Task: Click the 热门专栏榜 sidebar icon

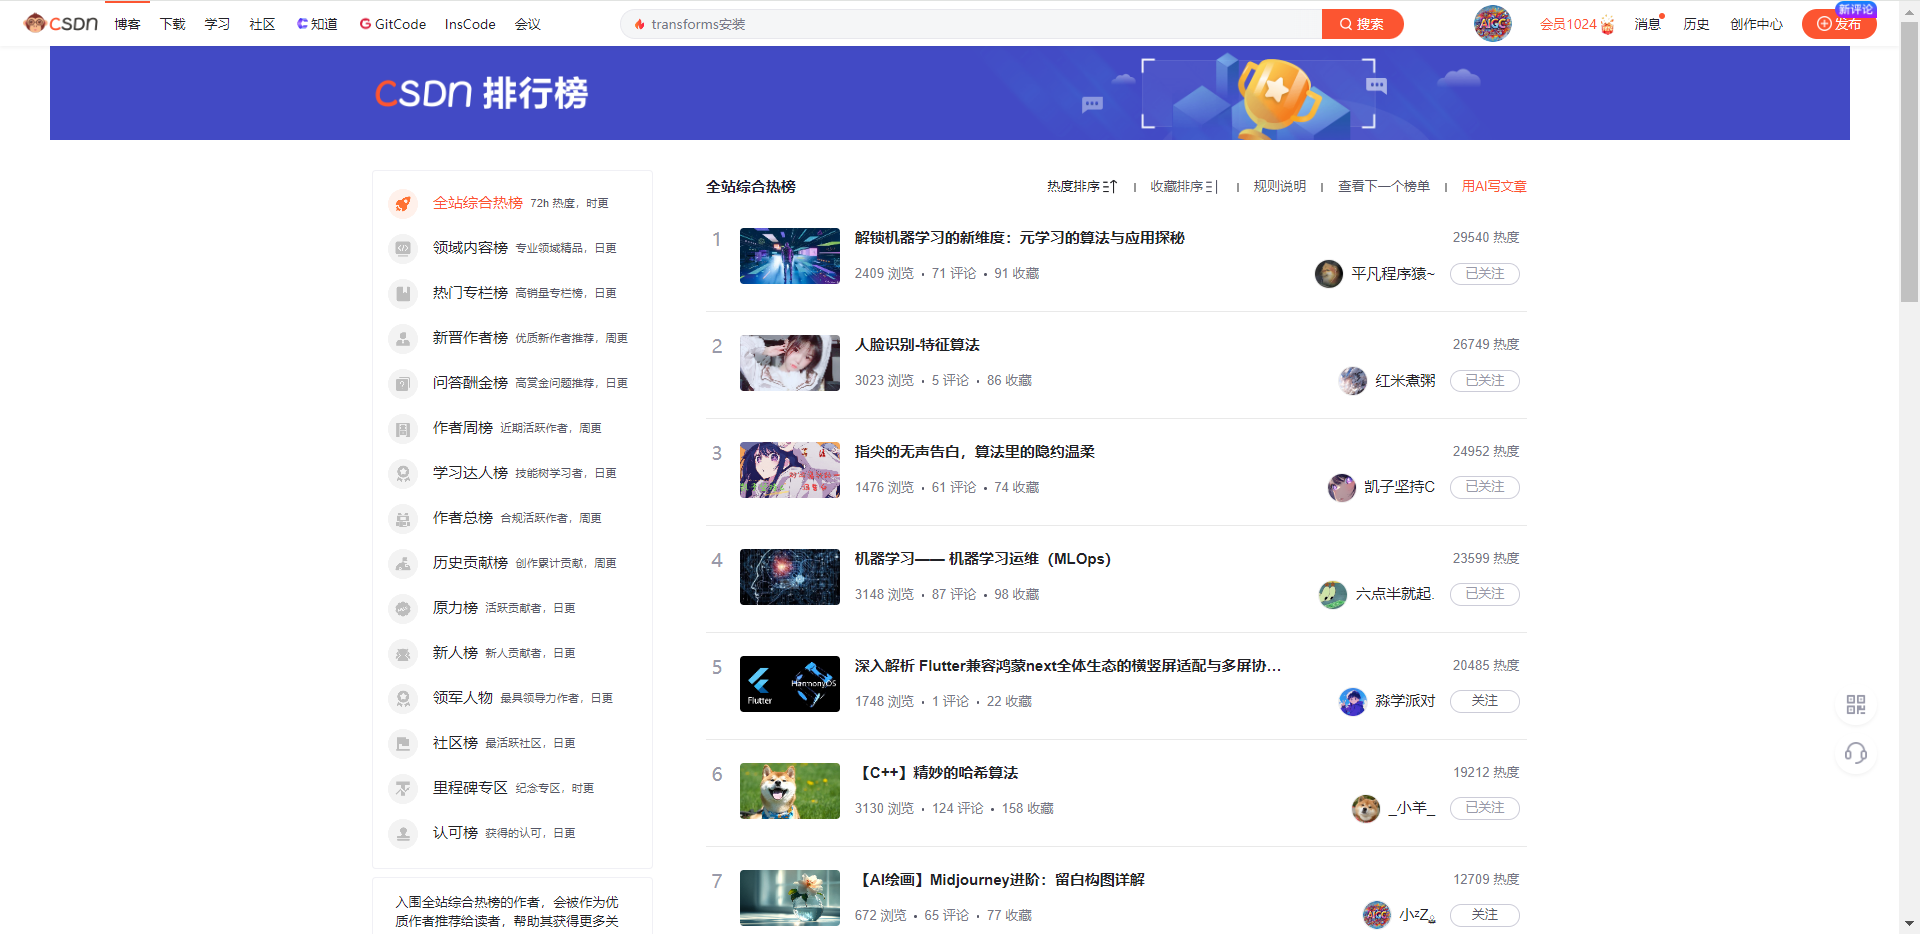Action: coord(403,293)
